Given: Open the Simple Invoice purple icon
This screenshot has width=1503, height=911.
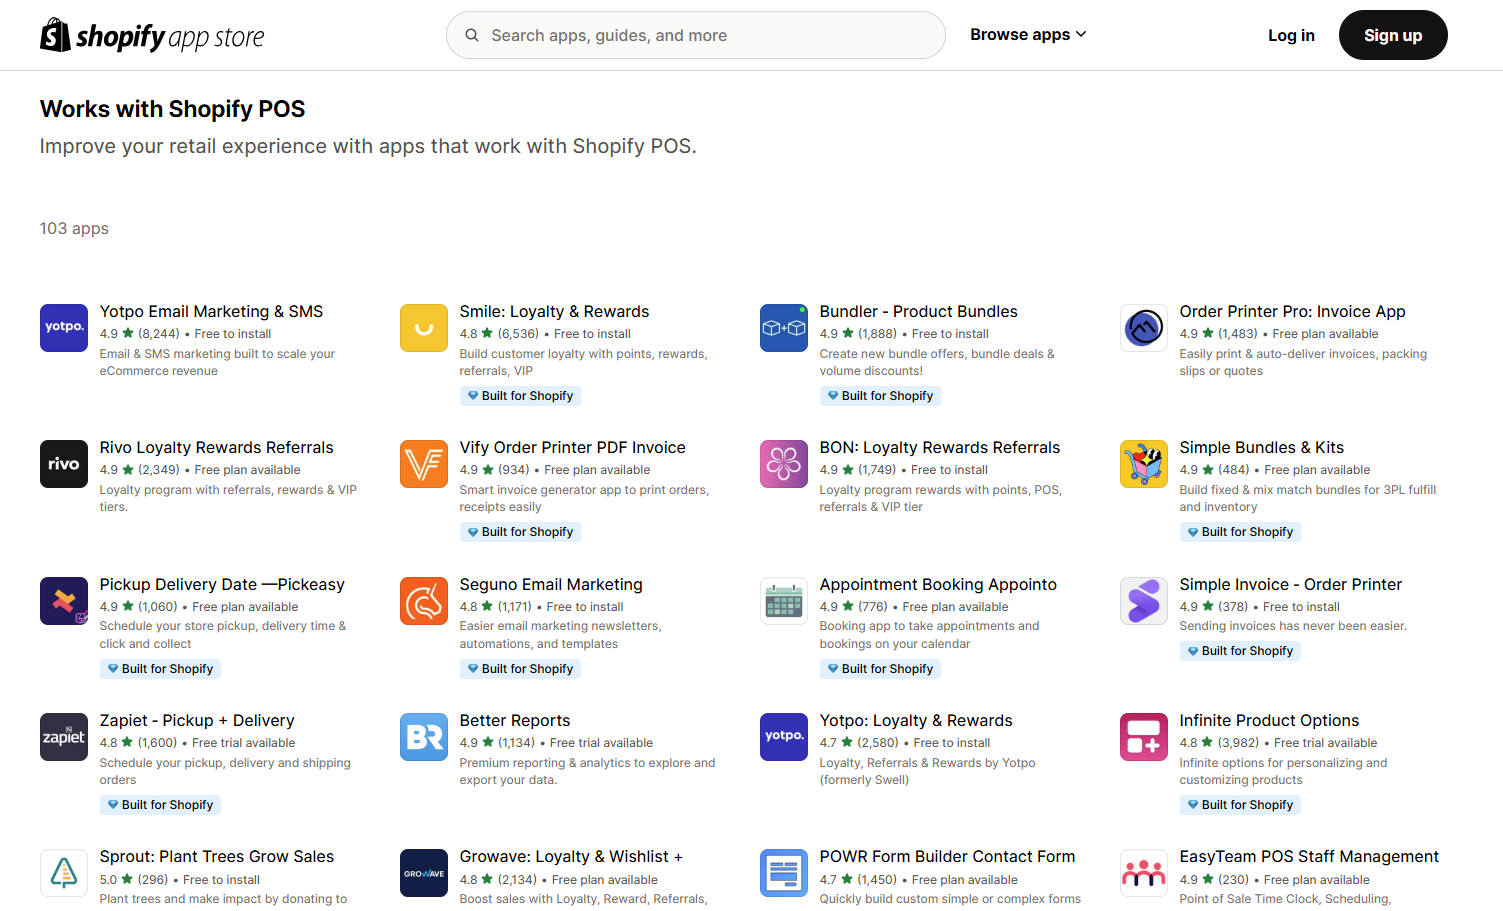Looking at the screenshot, I should [1144, 601].
